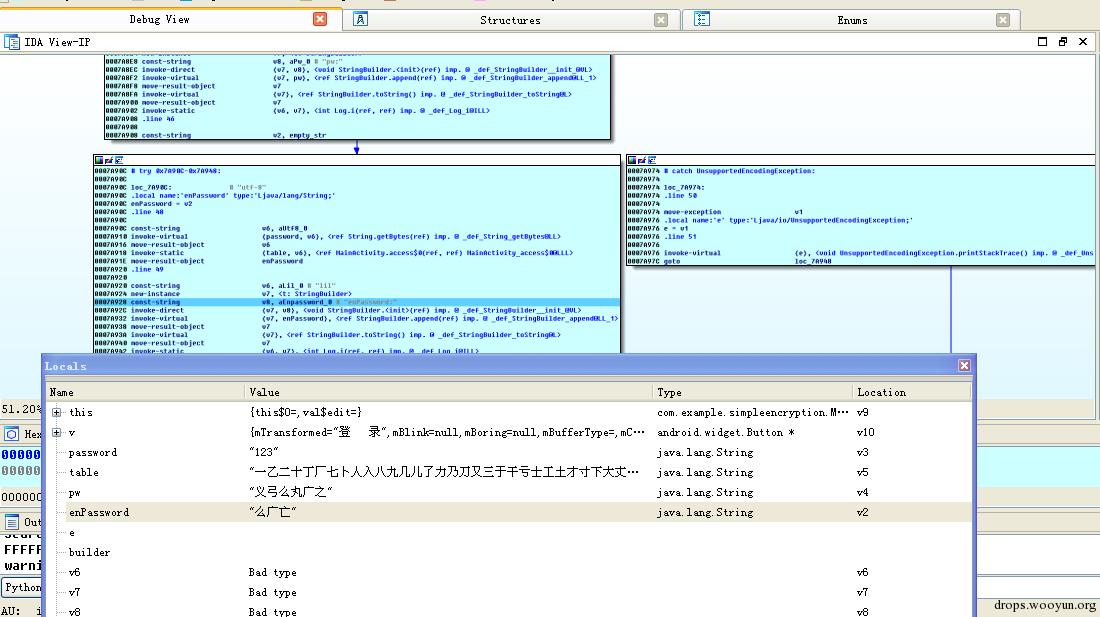Open the Structures tab icon
The image size is (1100, 617).
[360, 19]
